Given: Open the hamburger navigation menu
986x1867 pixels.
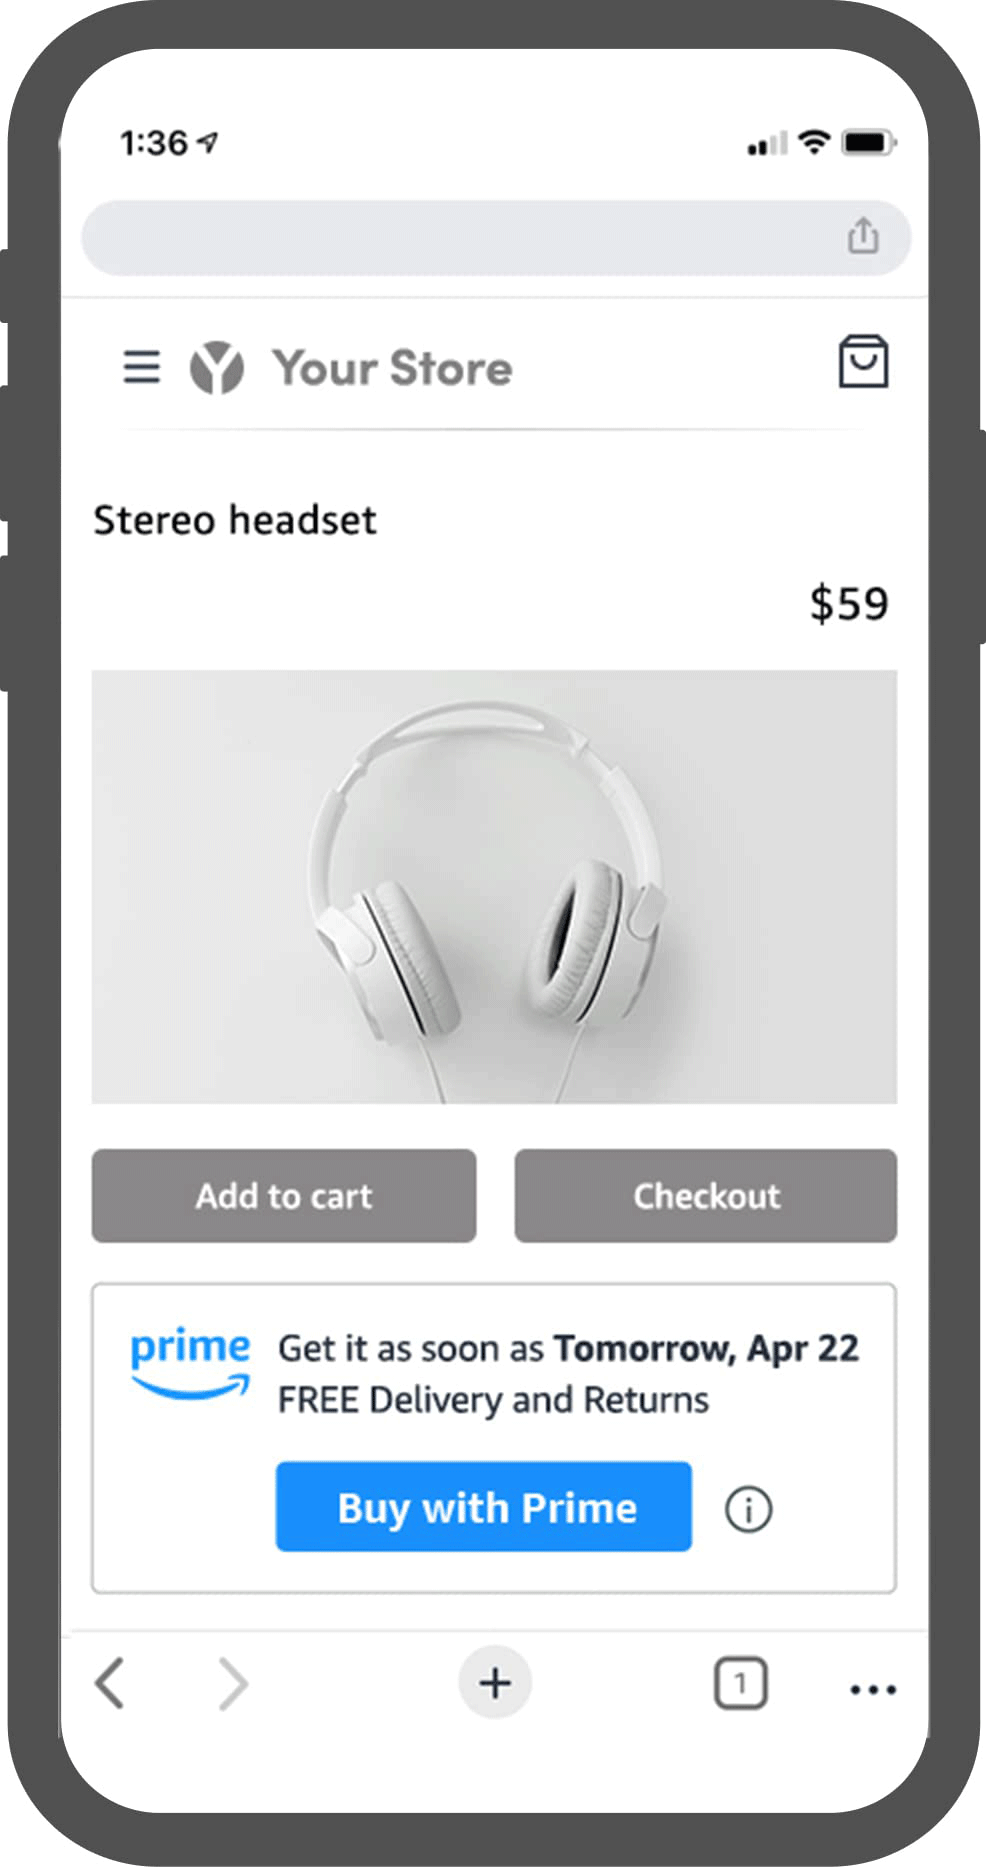Looking at the screenshot, I should tap(140, 367).
